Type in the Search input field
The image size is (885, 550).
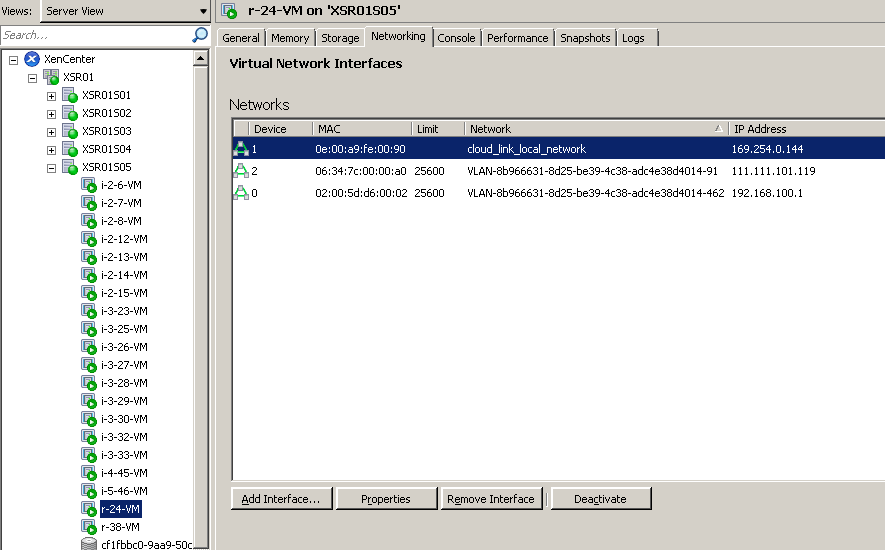click(x=95, y=35)
